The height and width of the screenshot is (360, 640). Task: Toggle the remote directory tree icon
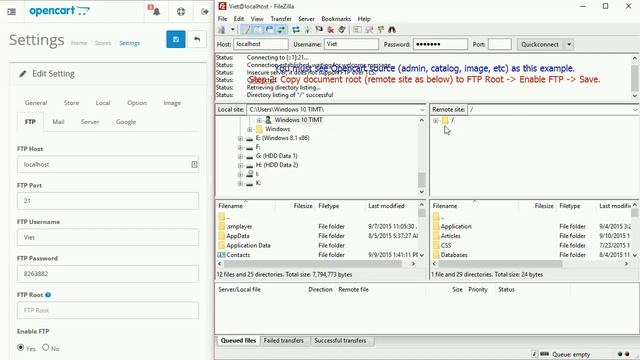point(269,30)
